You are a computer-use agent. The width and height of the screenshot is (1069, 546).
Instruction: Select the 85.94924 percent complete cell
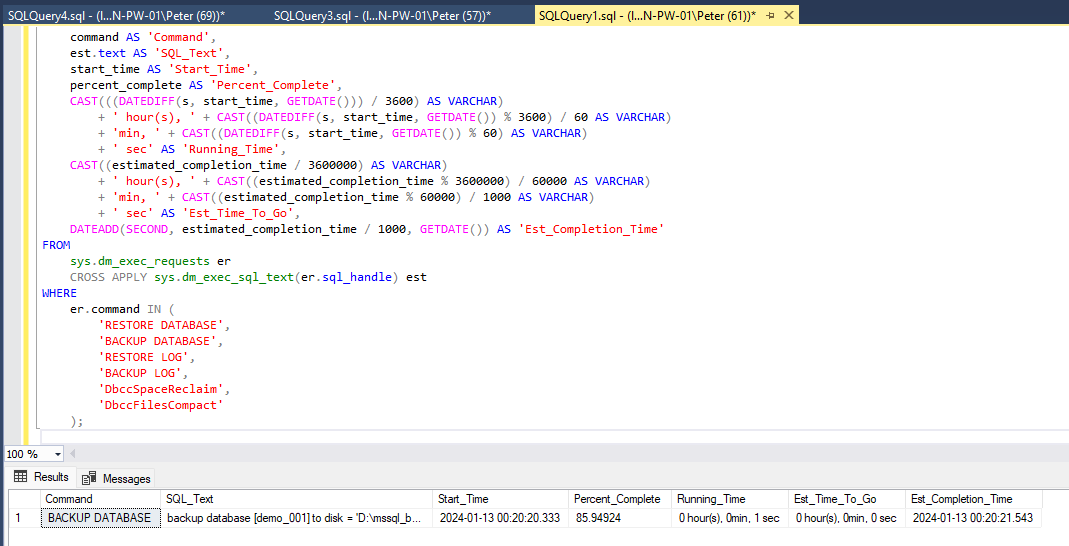(597, 518)
